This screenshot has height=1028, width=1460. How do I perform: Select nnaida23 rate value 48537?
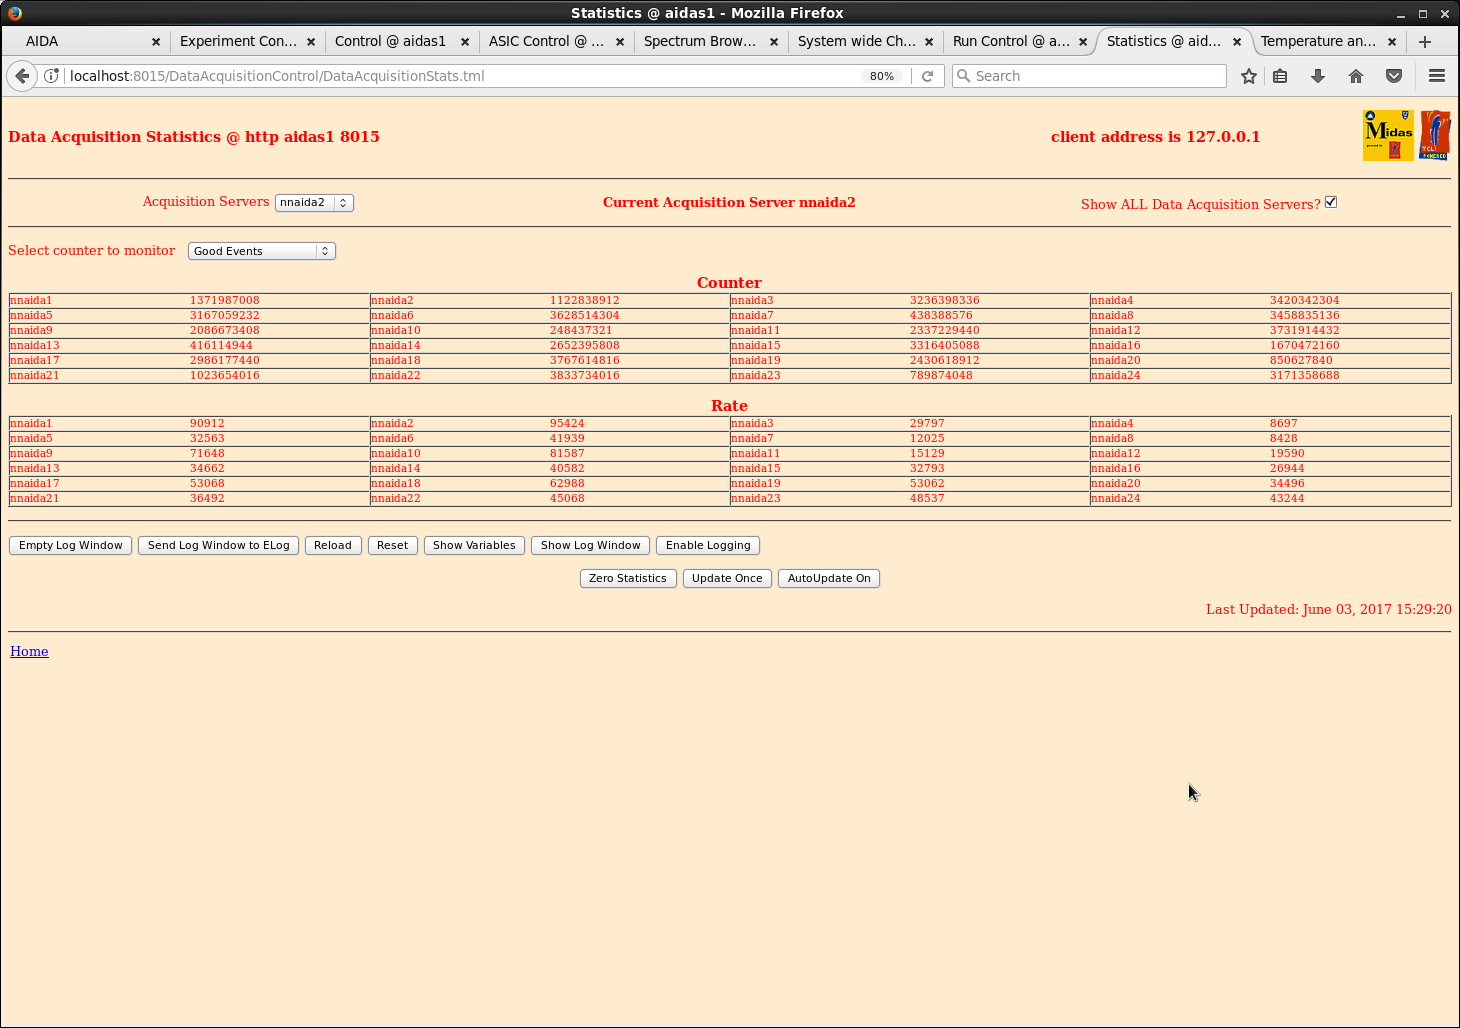click(x=927, y=498)
